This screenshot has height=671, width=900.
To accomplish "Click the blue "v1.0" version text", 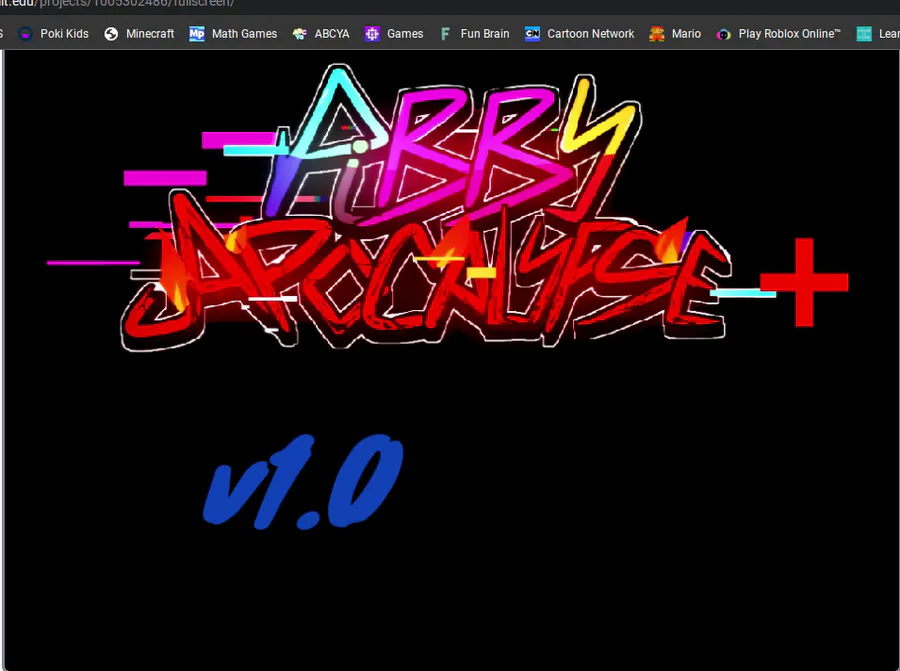I will (303, 481).
